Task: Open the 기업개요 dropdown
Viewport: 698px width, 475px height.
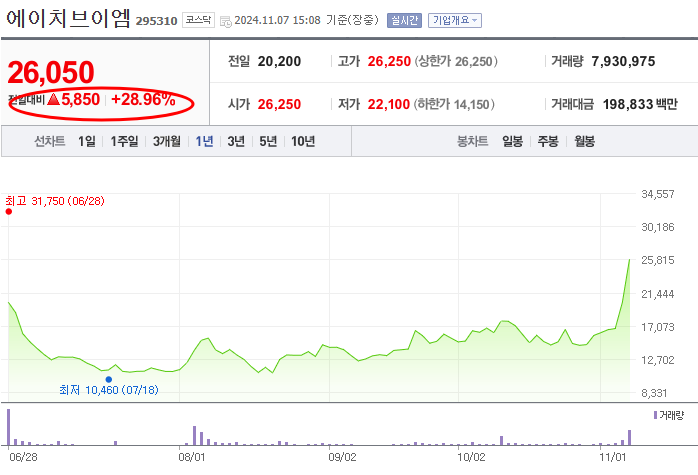Action: point(455,20)
